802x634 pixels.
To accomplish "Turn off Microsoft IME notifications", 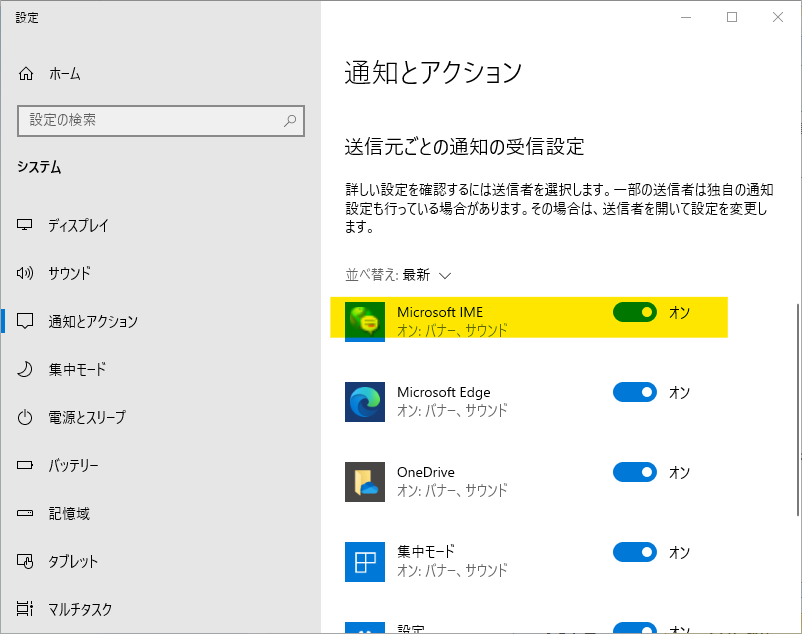I will point(634,312).
